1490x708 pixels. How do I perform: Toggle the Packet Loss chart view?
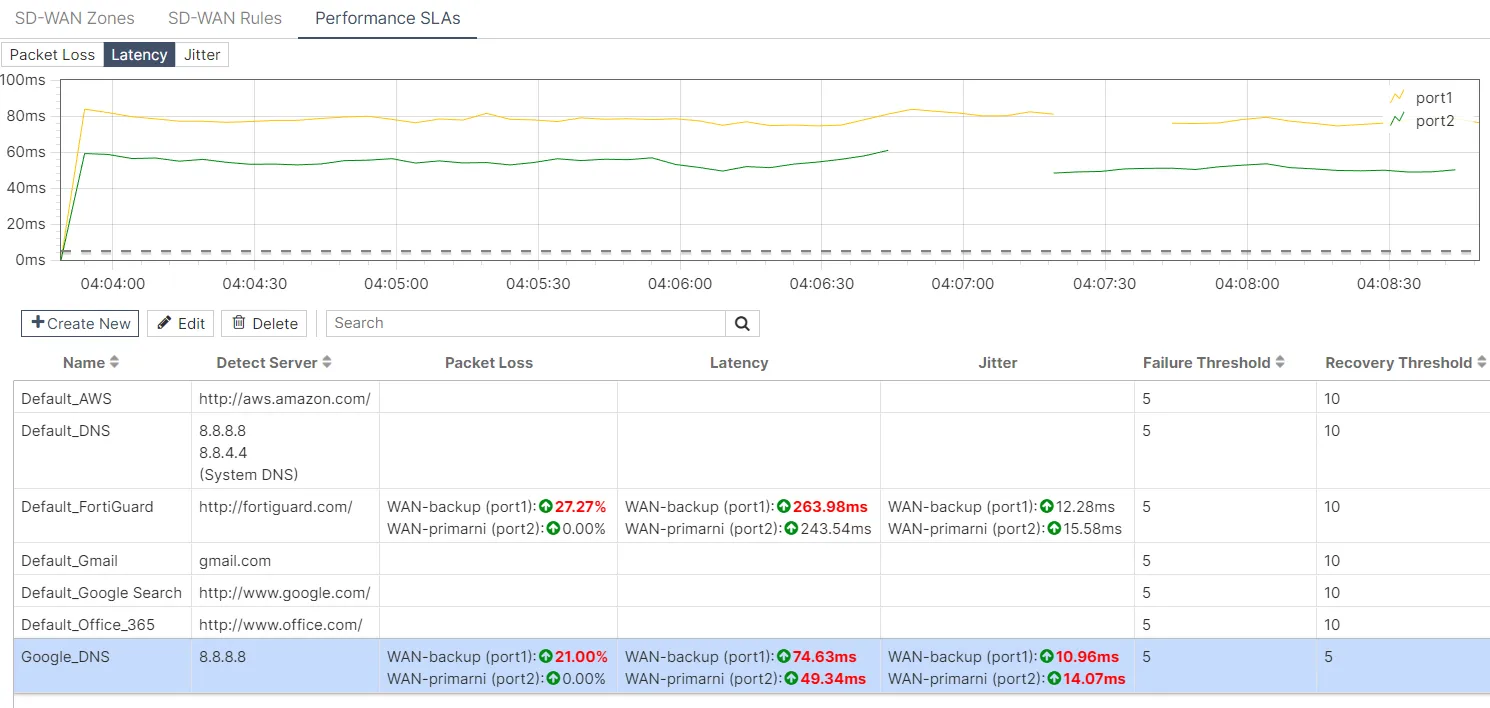52,54
